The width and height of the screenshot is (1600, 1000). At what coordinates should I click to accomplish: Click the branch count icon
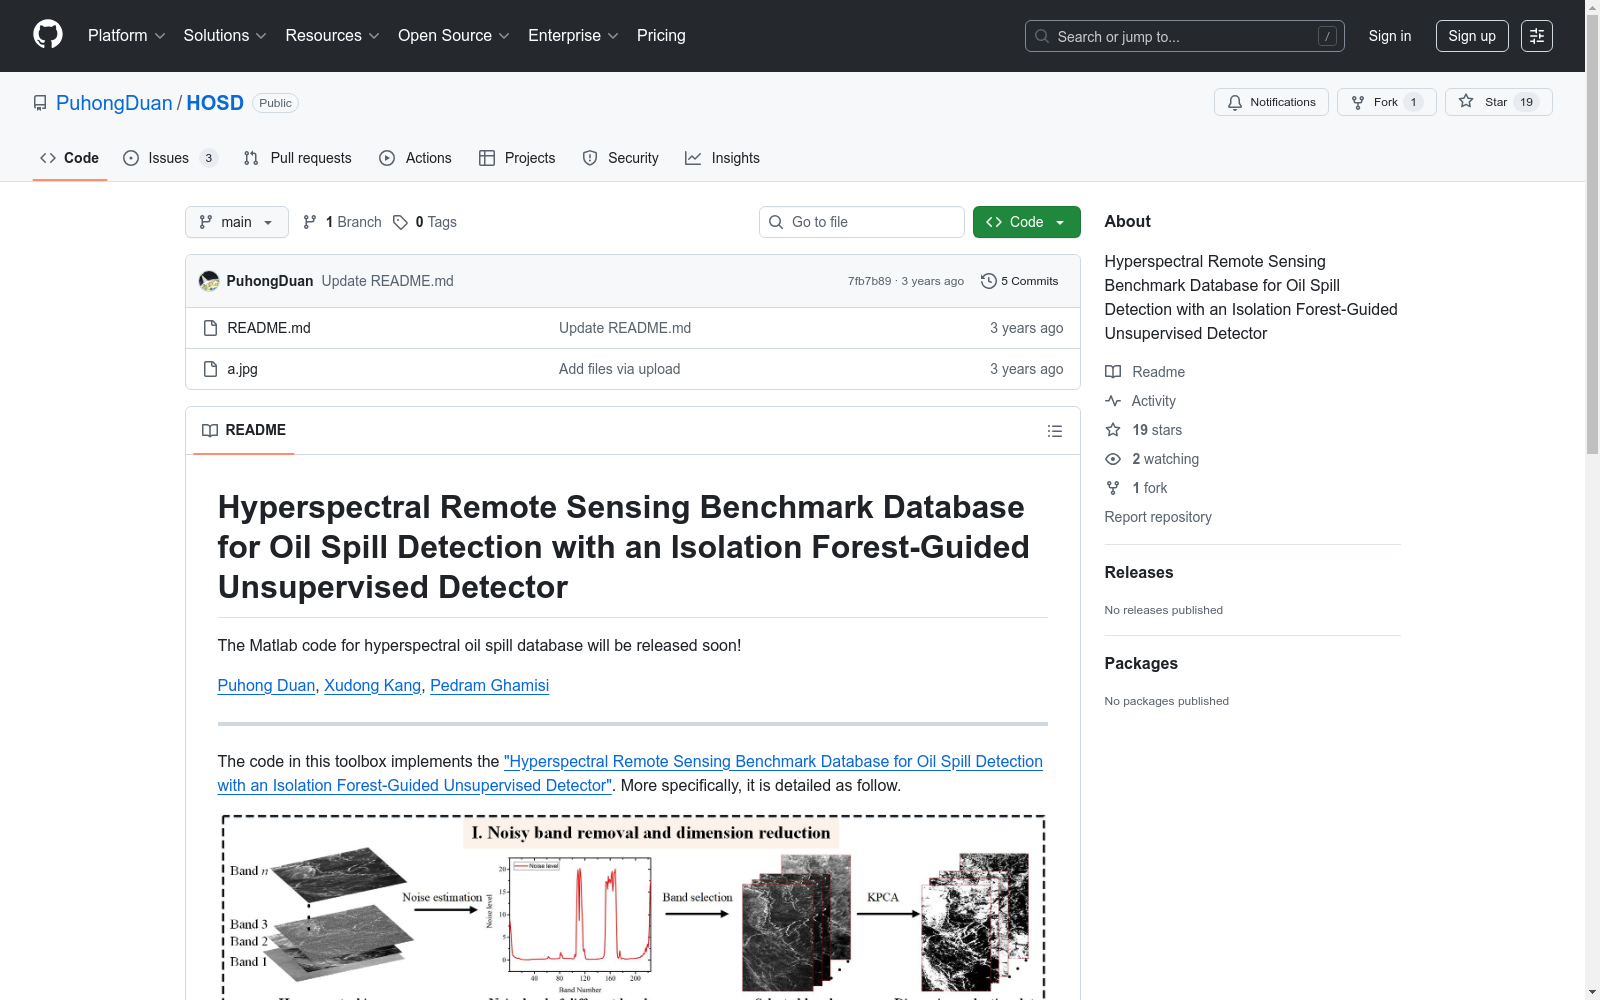[310, 222]
